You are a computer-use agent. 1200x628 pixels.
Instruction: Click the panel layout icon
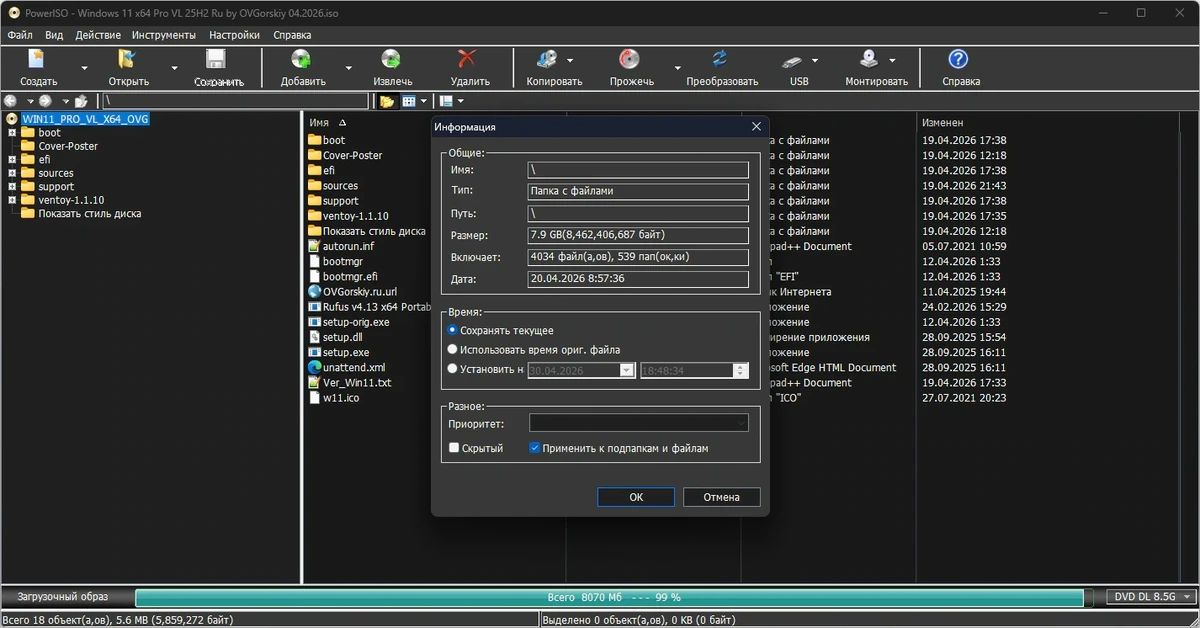[446, 101]
